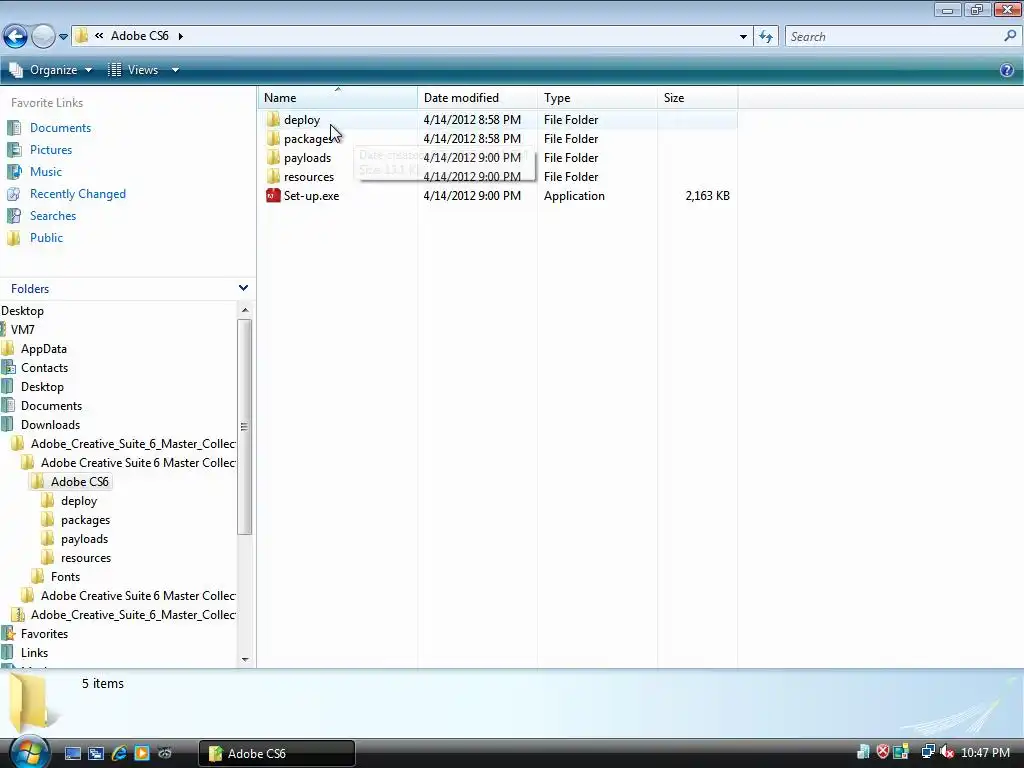Open the recent pages dropdown arrow
1024x768 pixels.
(x=63, y=37)
